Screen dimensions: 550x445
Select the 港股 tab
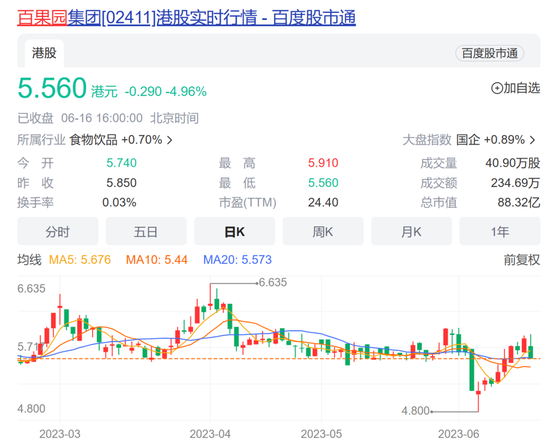(44, 53)
